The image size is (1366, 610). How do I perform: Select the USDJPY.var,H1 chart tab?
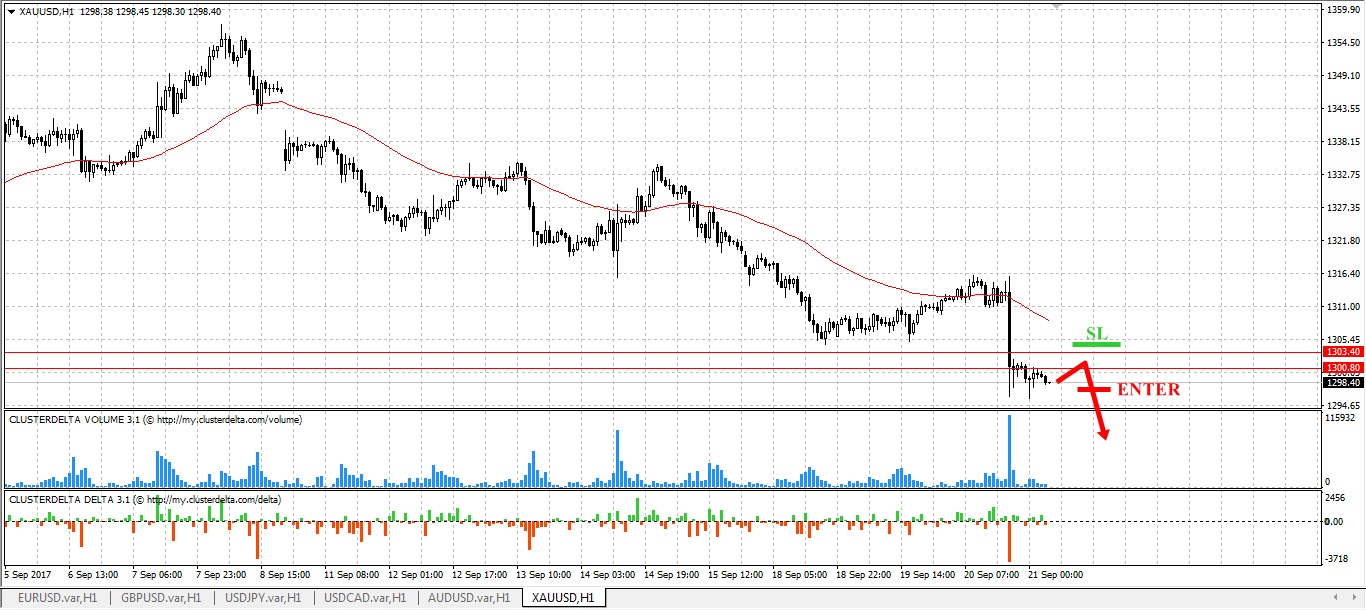tap(263, 598)
